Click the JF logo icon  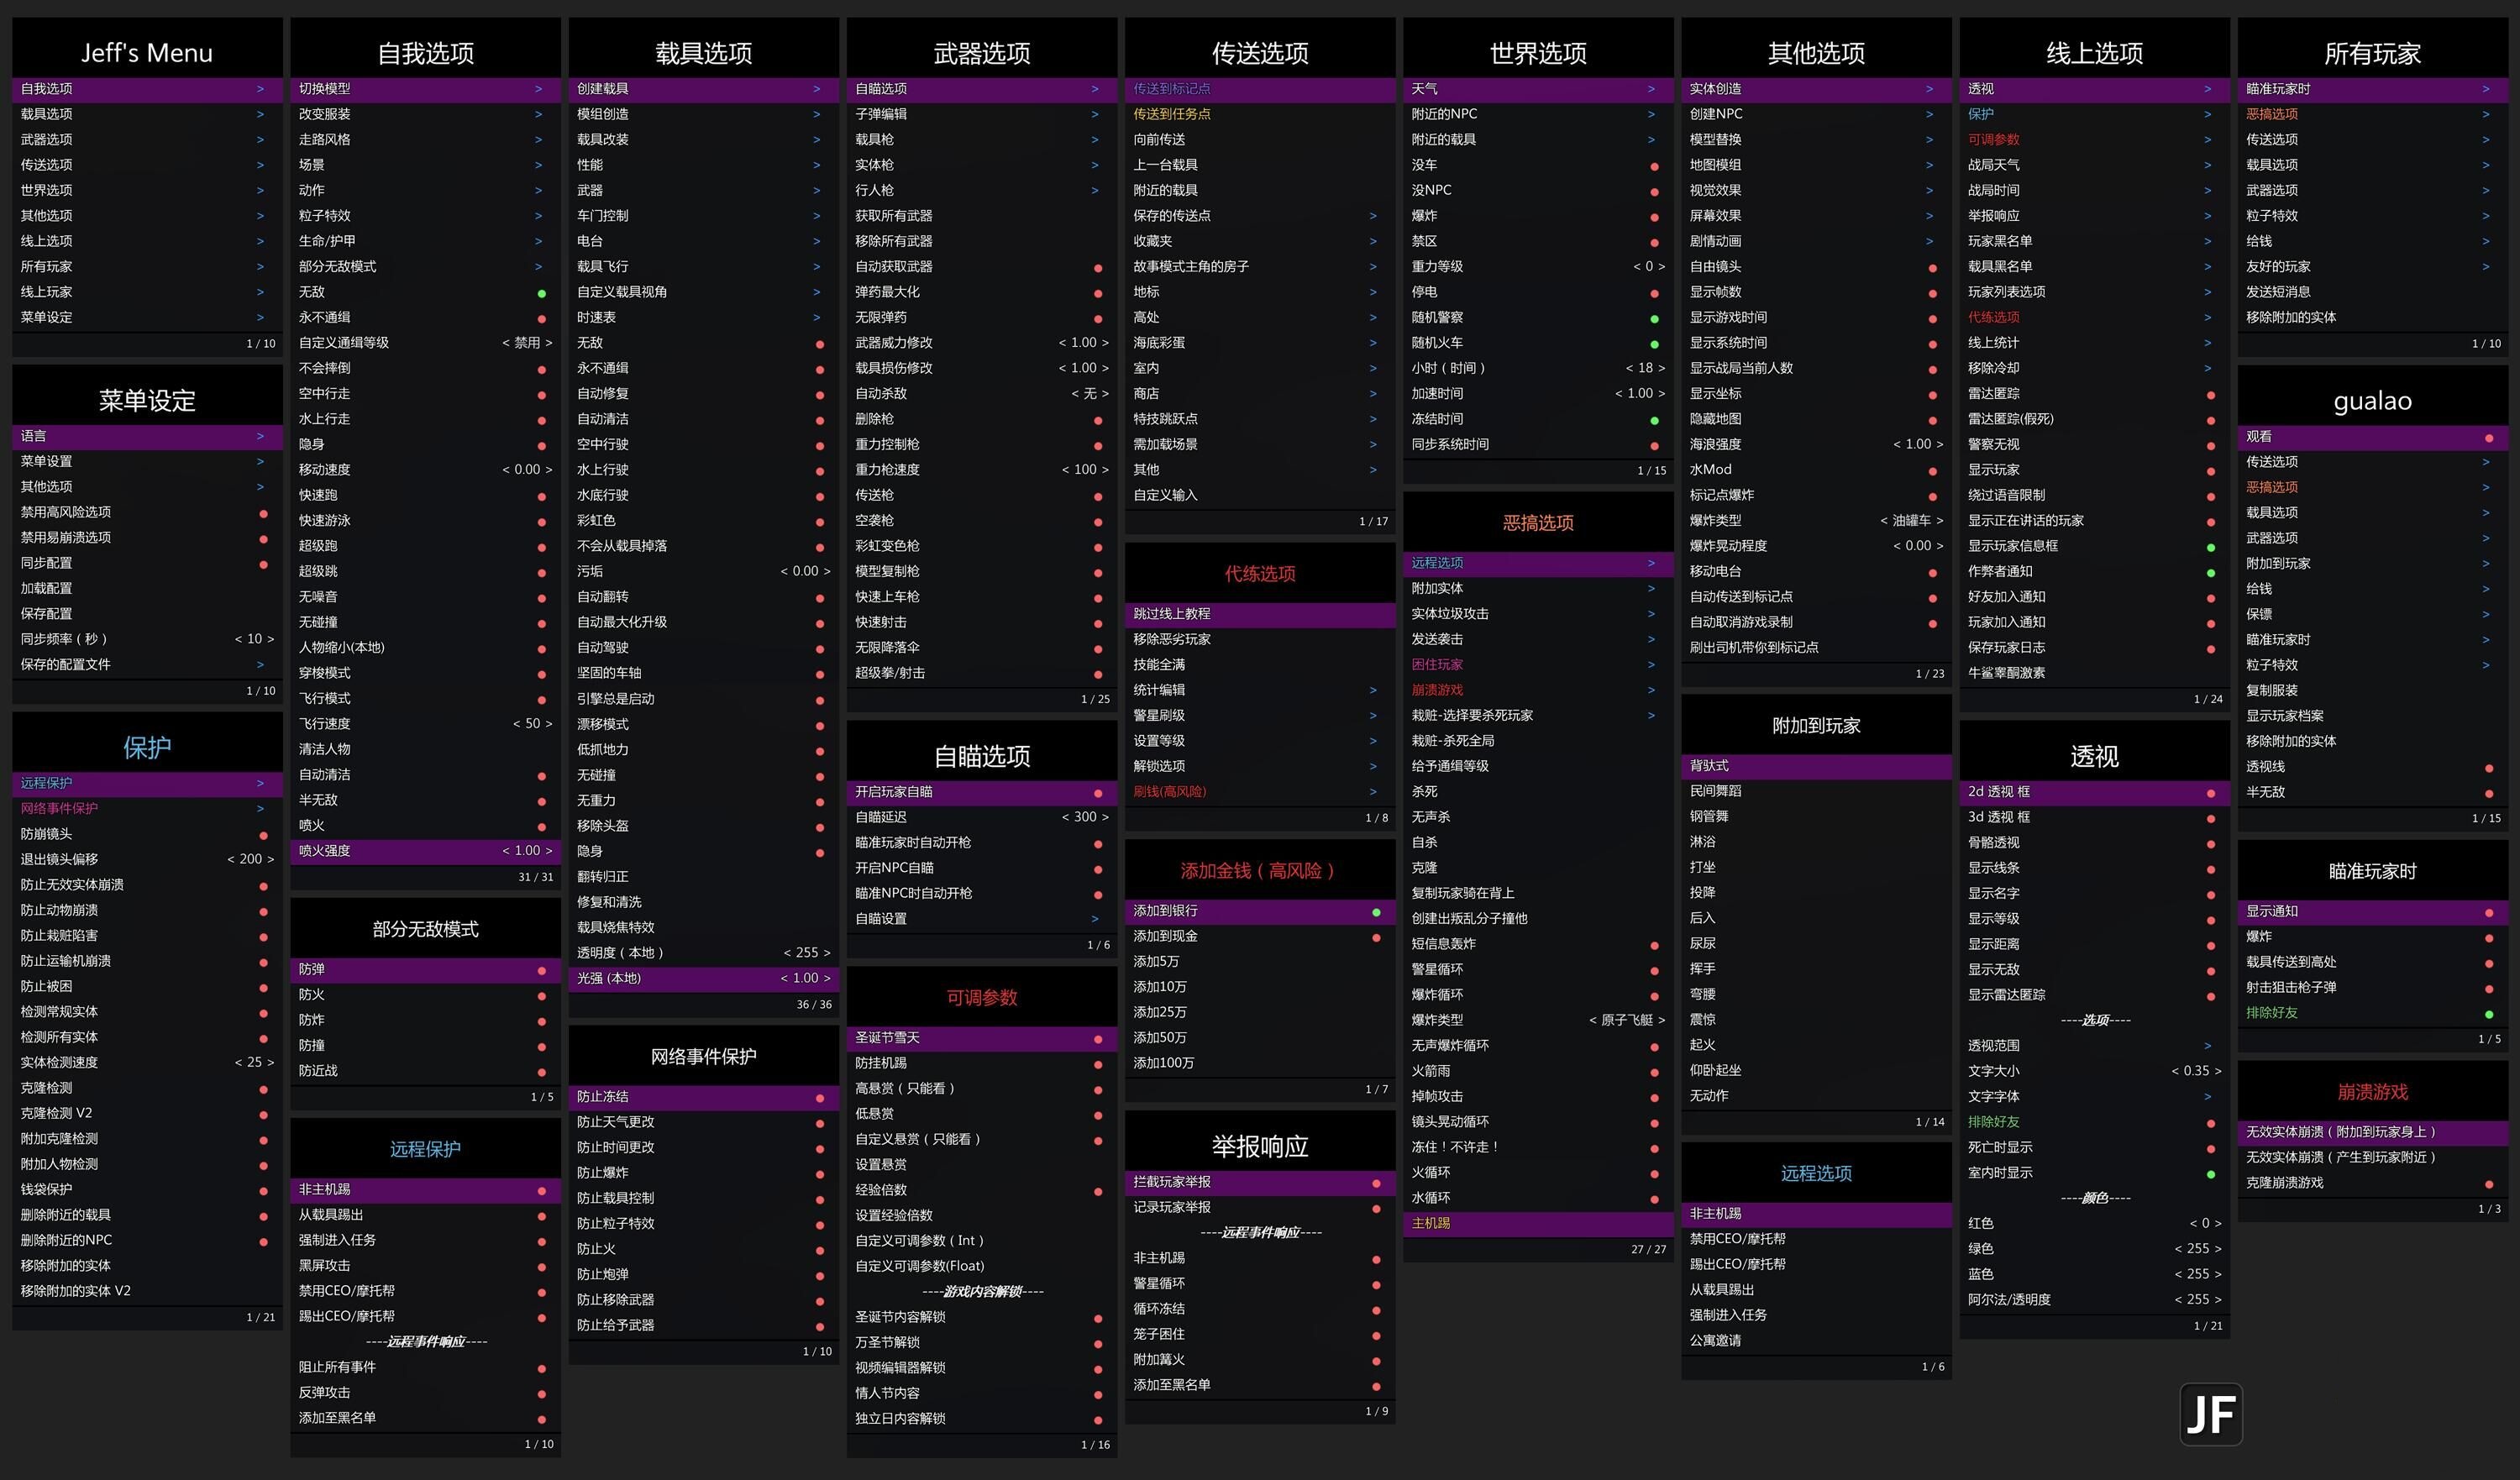click(2210, 1414)
